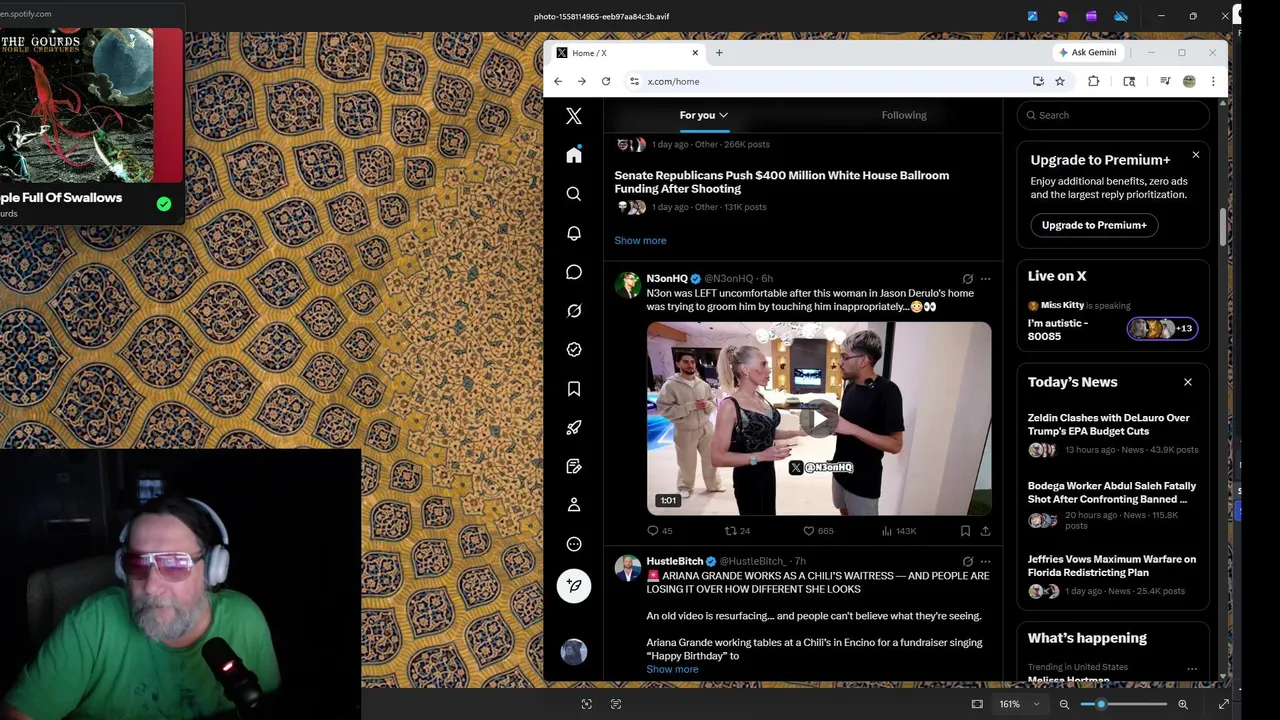The image size is (1280, 720).
Task: Expand the For you timeline chevron
Action: (x=723, y=115)
